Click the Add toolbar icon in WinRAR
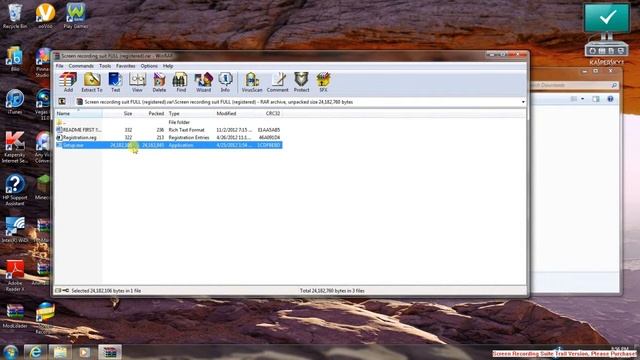The image size is (640, 360). 68,82
